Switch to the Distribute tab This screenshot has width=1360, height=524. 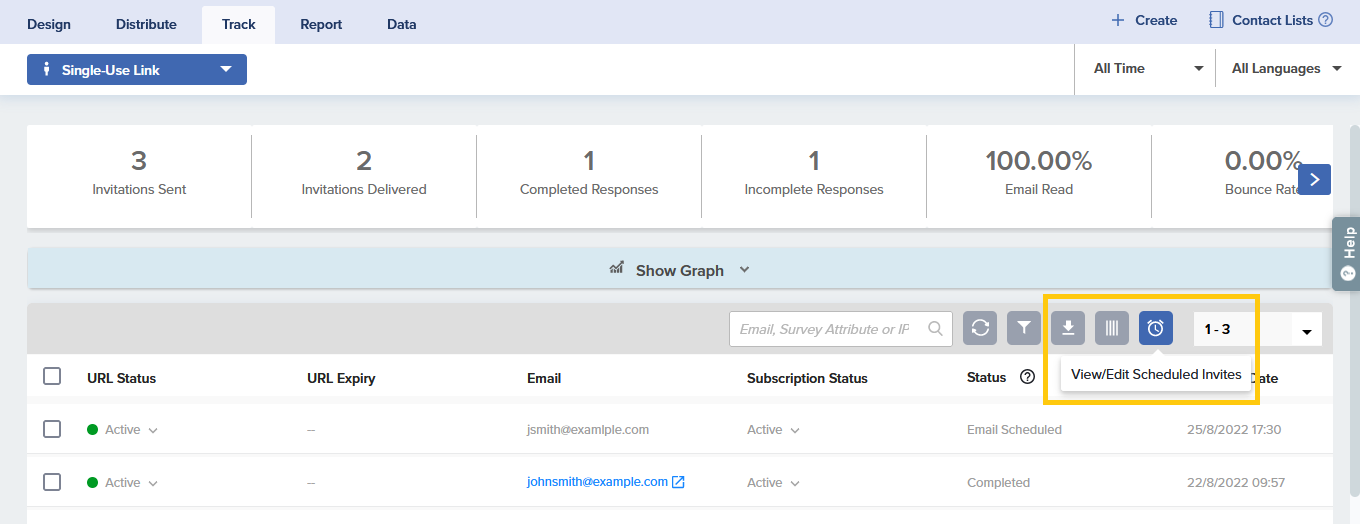tap(146, 24)
